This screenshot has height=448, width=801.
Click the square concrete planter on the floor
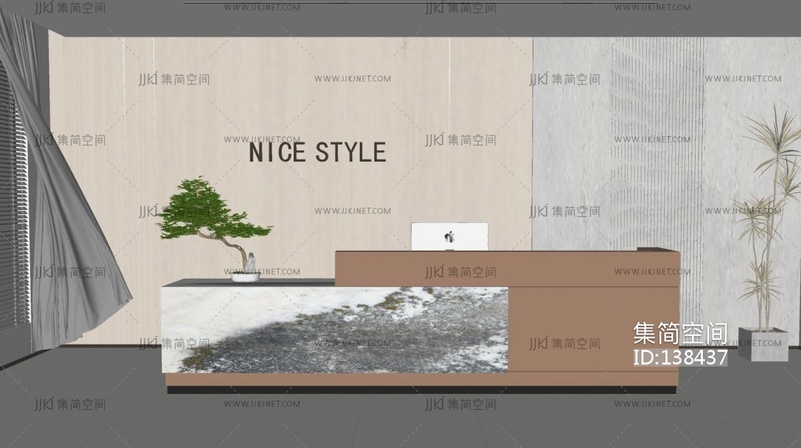[x=763, y=343]
